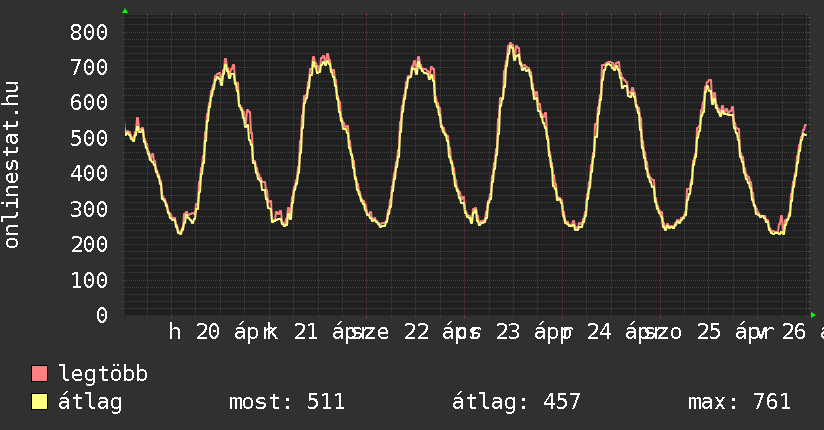Select the legtöbb legend label
This screenshot has height=430, width=824.
(x=104, y=375)
